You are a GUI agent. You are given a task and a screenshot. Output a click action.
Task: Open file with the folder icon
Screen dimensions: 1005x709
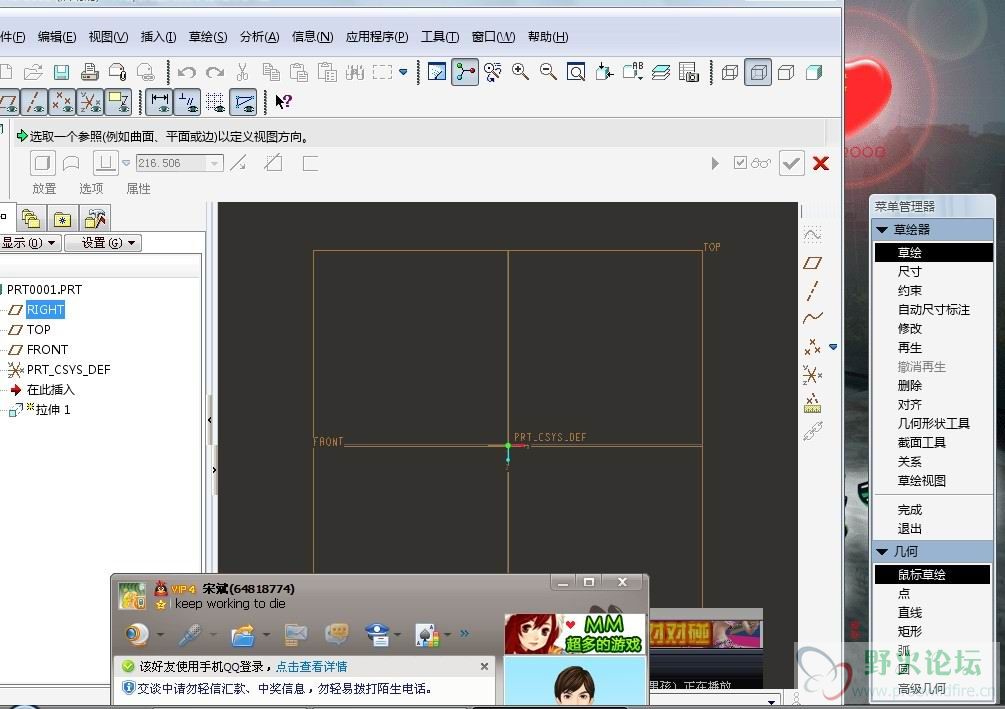tap(33, 72)
